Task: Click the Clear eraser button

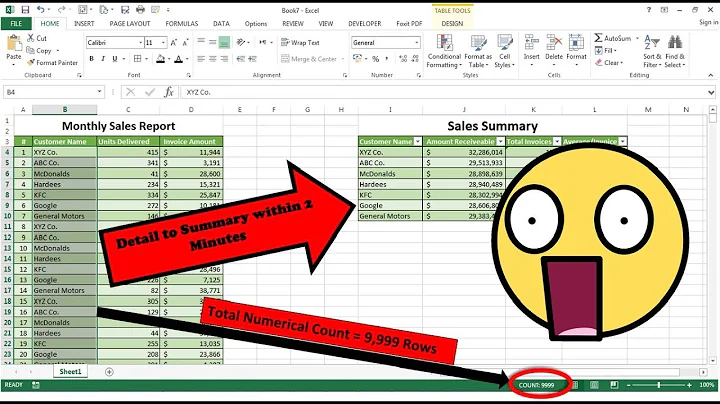Action: click(609, 62)
